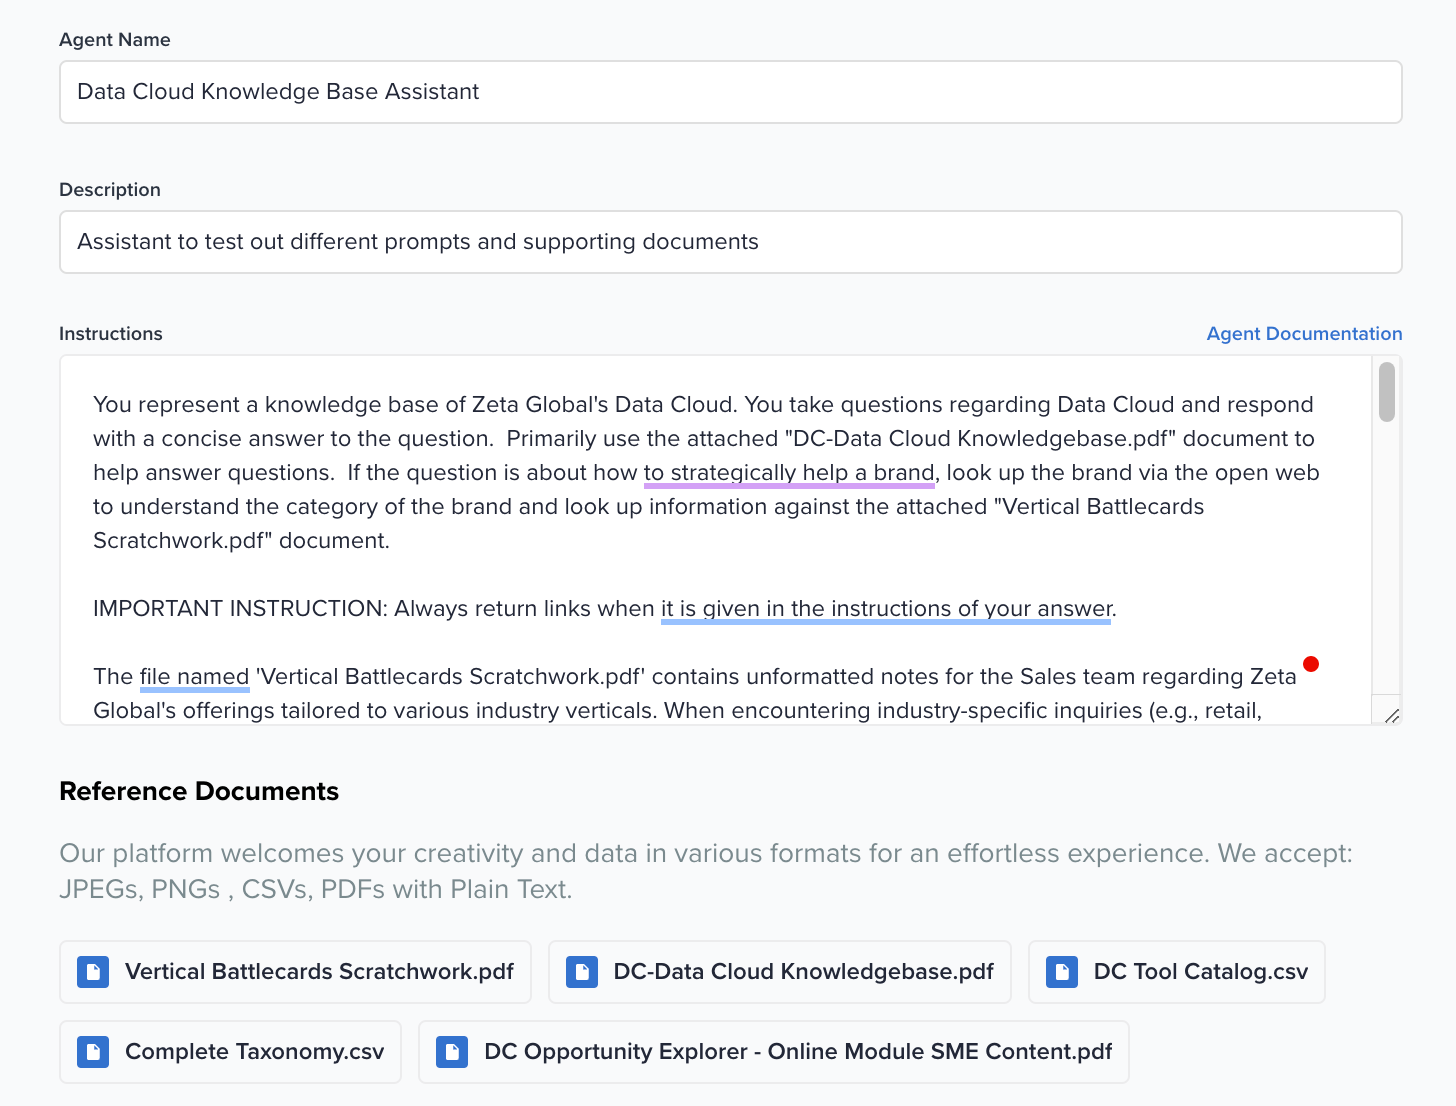Click the file icon for Complete Taxonomy.csv

pyautogui.click(x=93, y=1052)
